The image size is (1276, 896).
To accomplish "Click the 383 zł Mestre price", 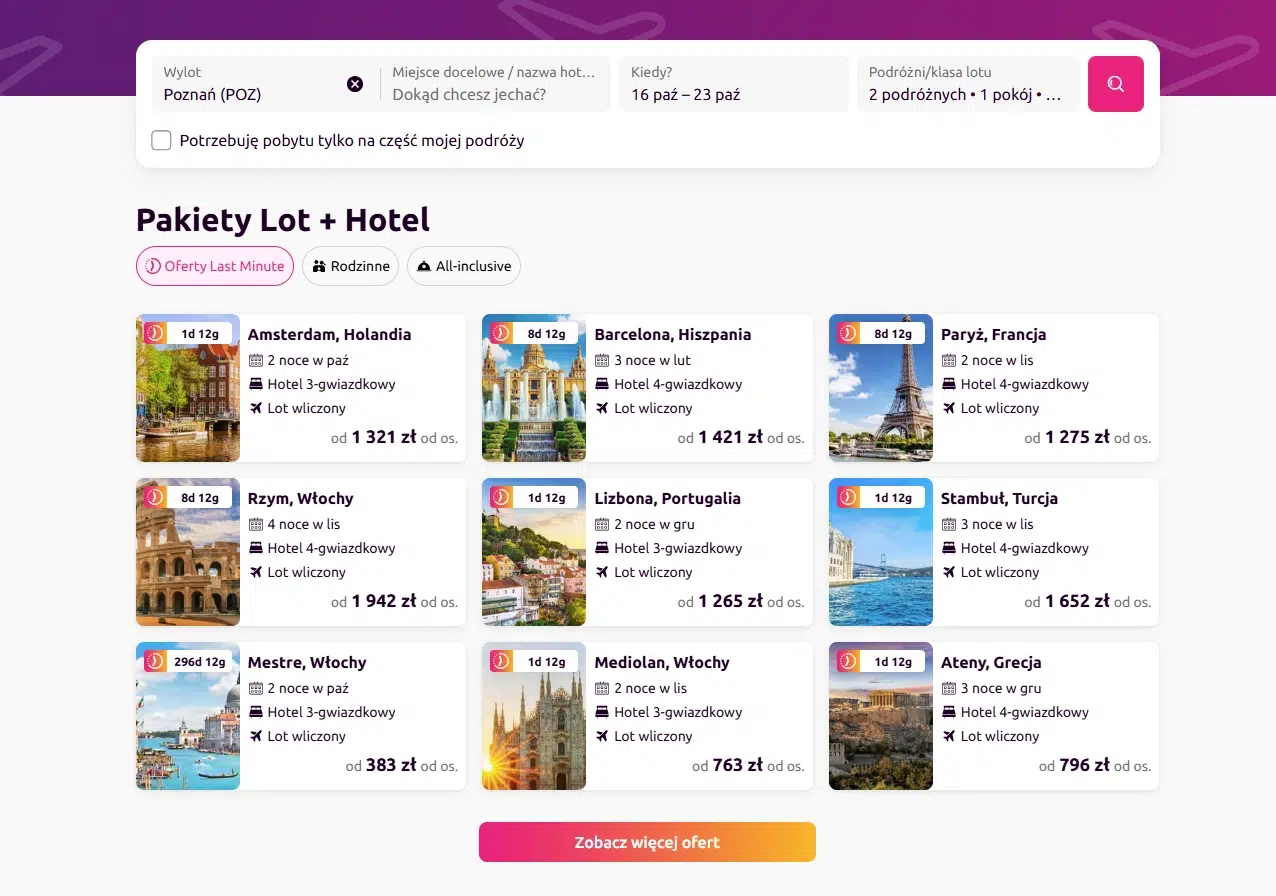I will click(391, 765).
